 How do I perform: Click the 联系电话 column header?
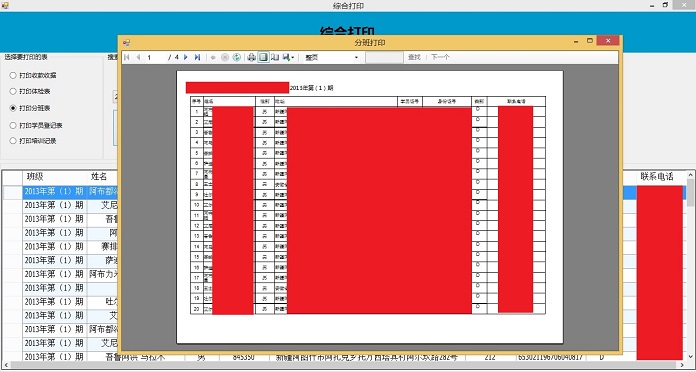point(656,177)
